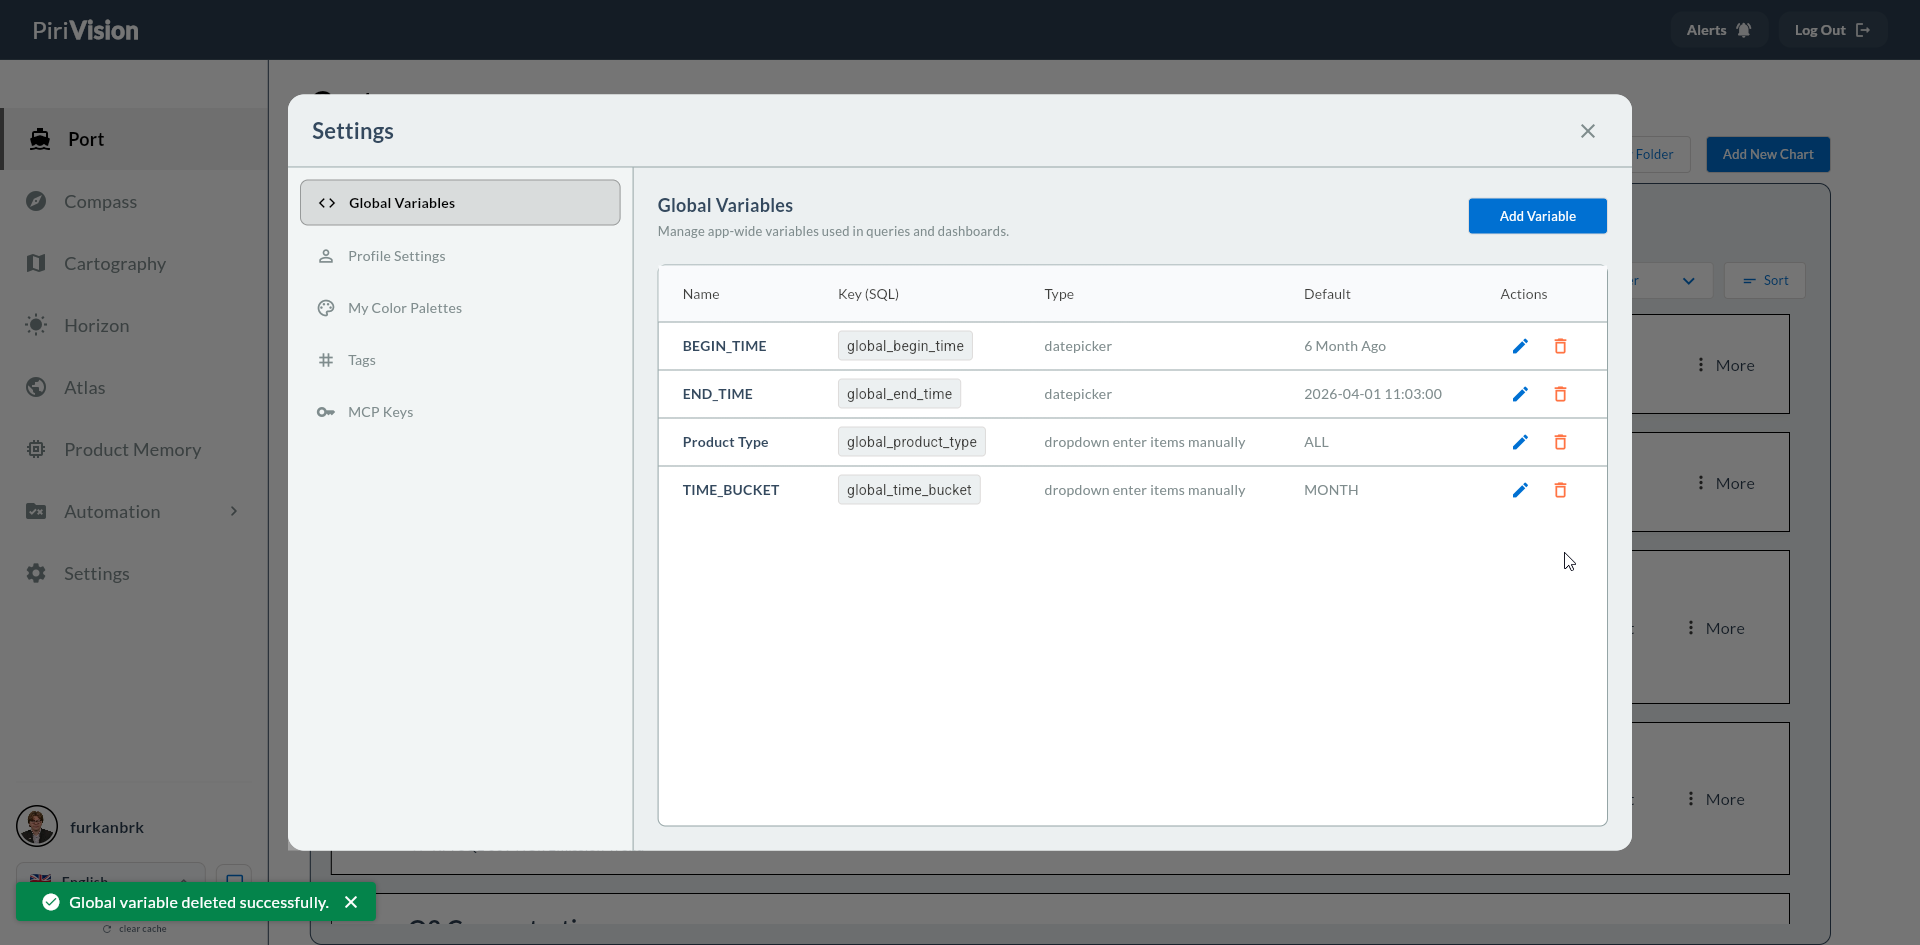
Task: Click the '2026-04-01 11:03:00' default value
Action: click(1372, 394)
